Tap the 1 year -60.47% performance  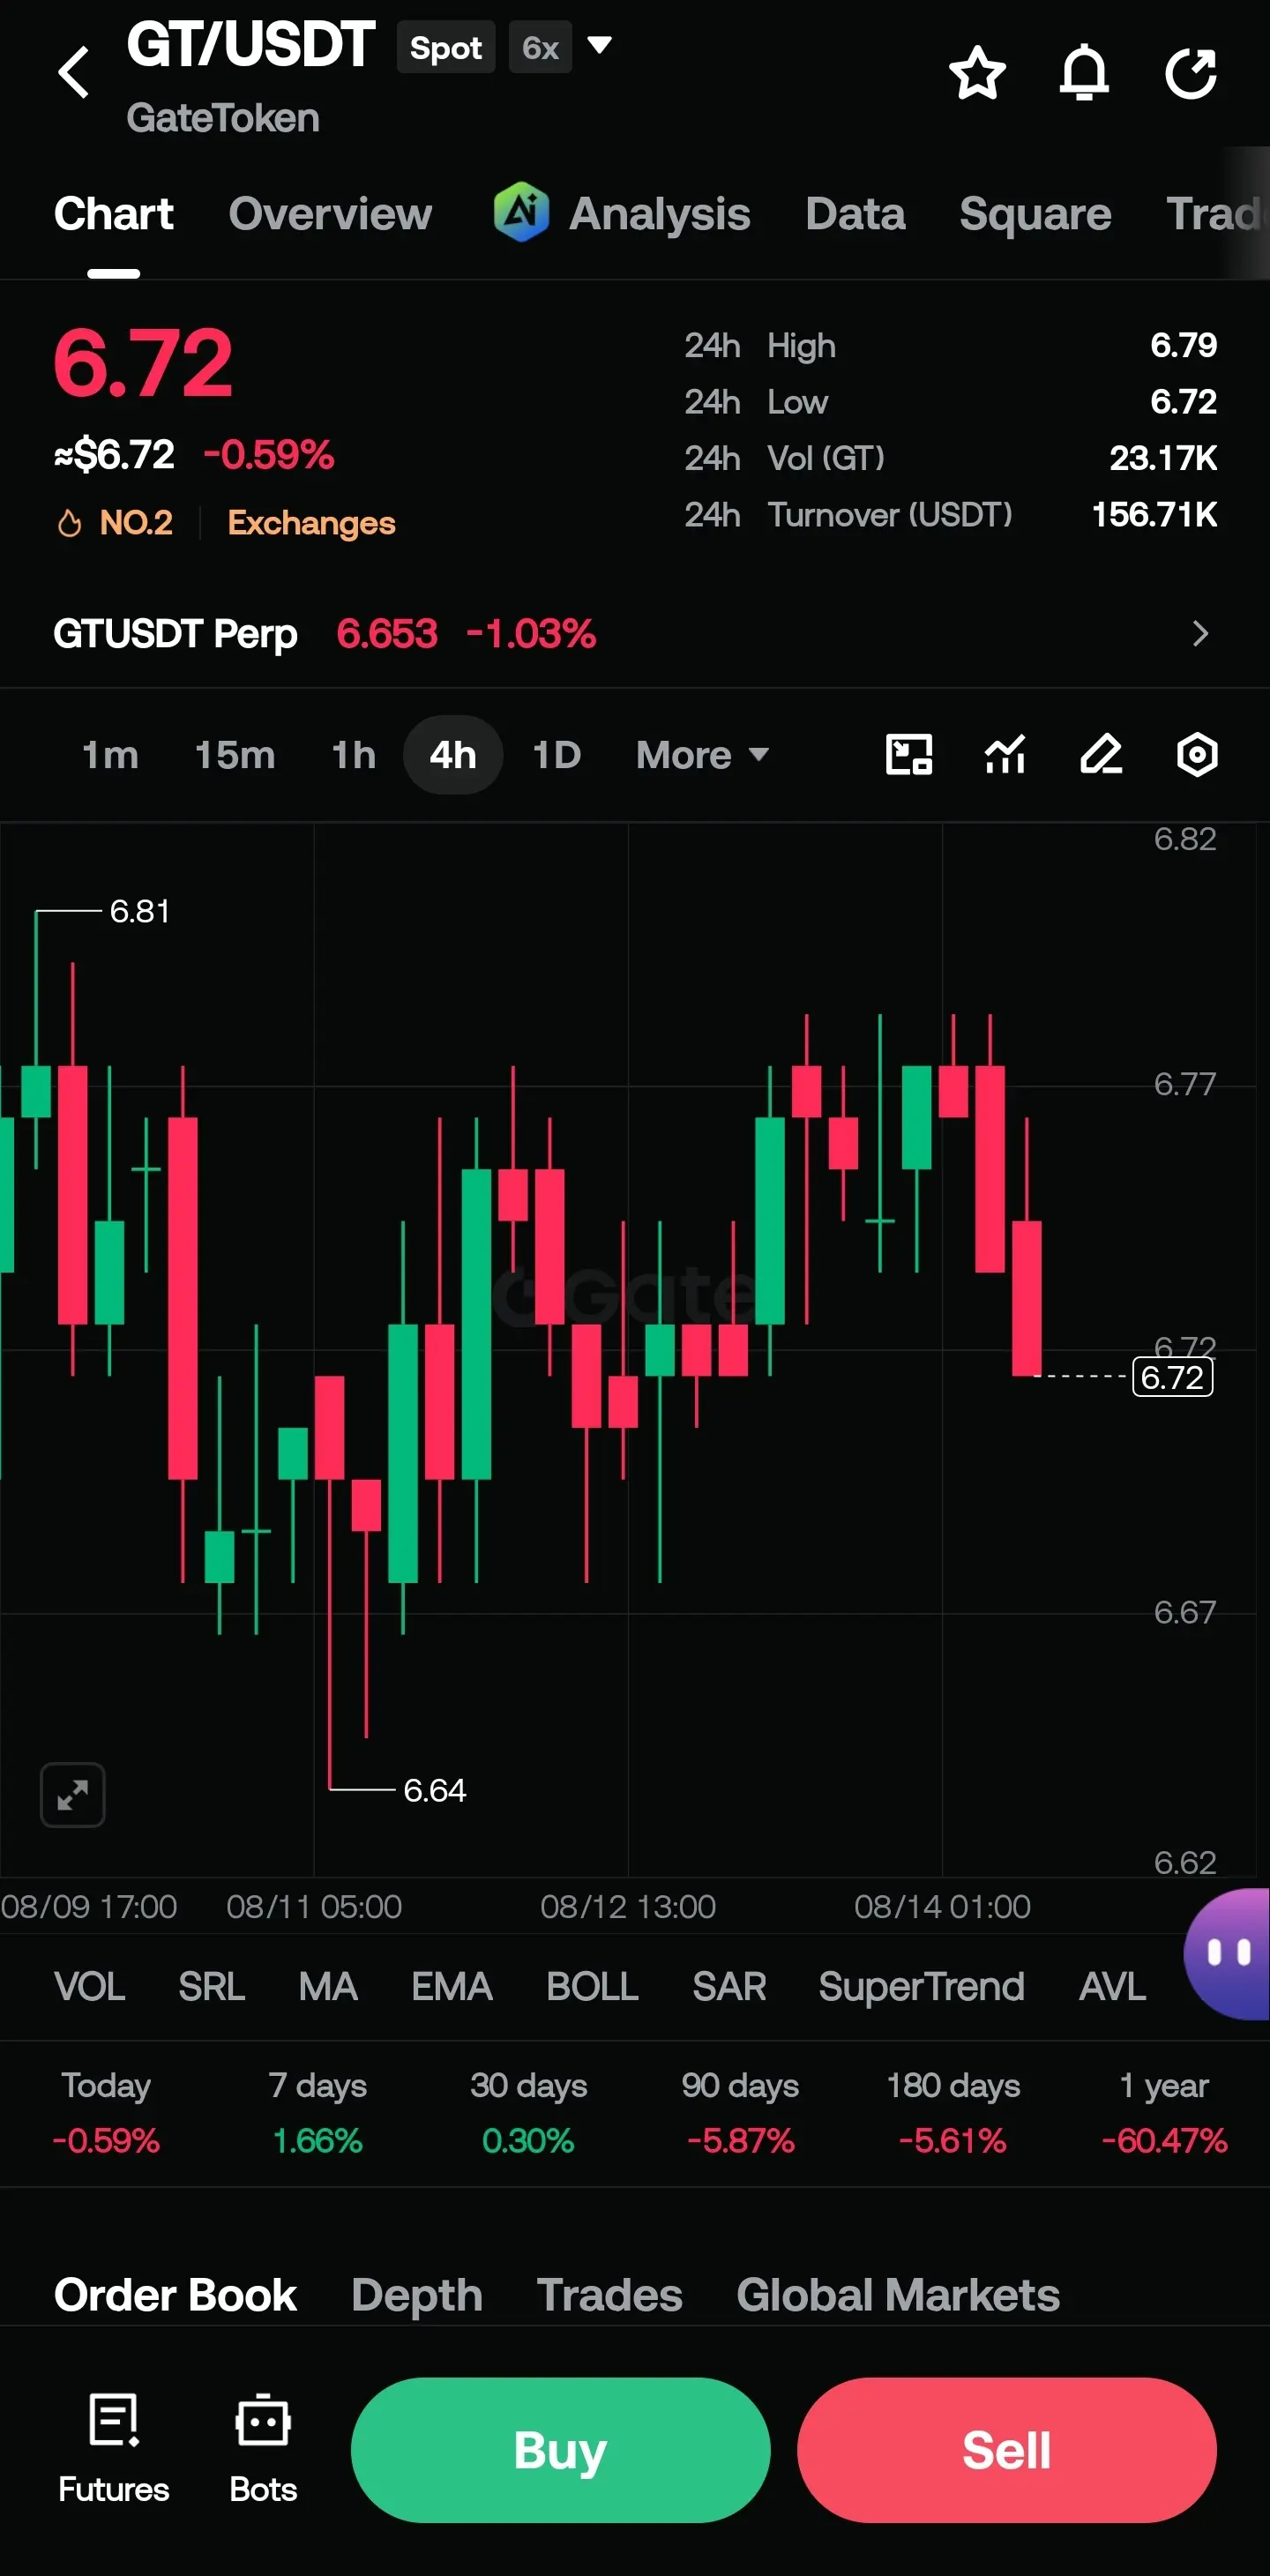point(1164,2112)
